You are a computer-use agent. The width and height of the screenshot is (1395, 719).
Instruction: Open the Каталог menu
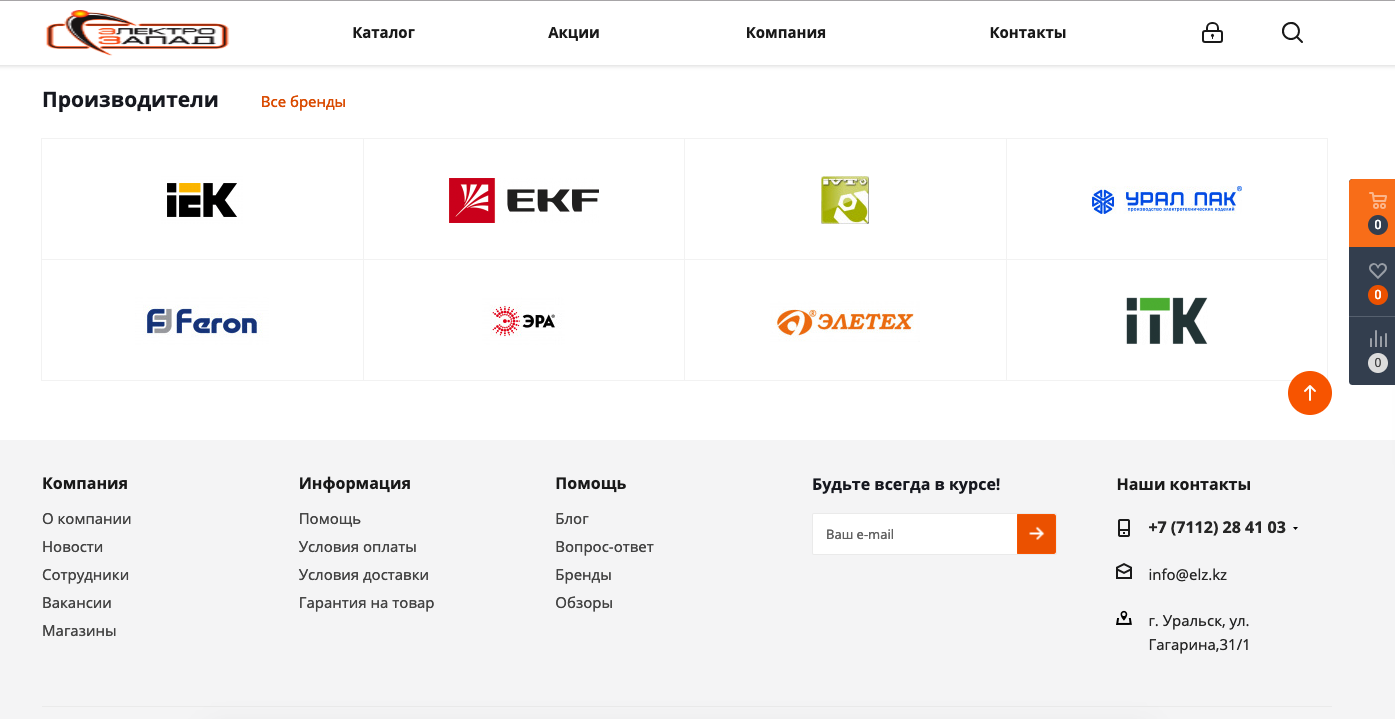point(384,33)
